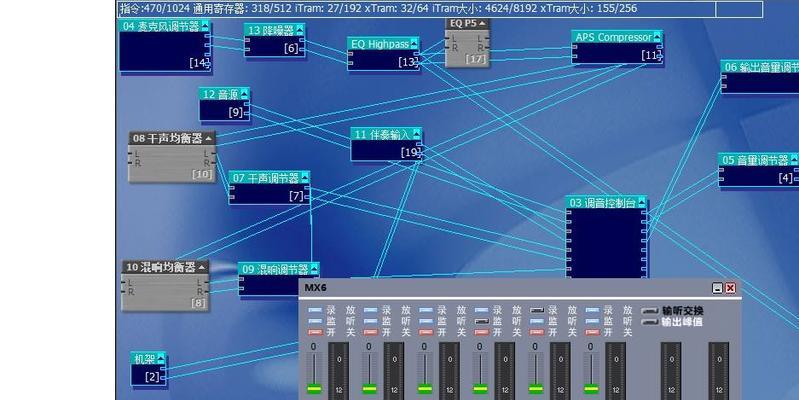Click MX6 channel 6 green fader
This screenshot has height=400, width=799.
[x=591, y=389]
